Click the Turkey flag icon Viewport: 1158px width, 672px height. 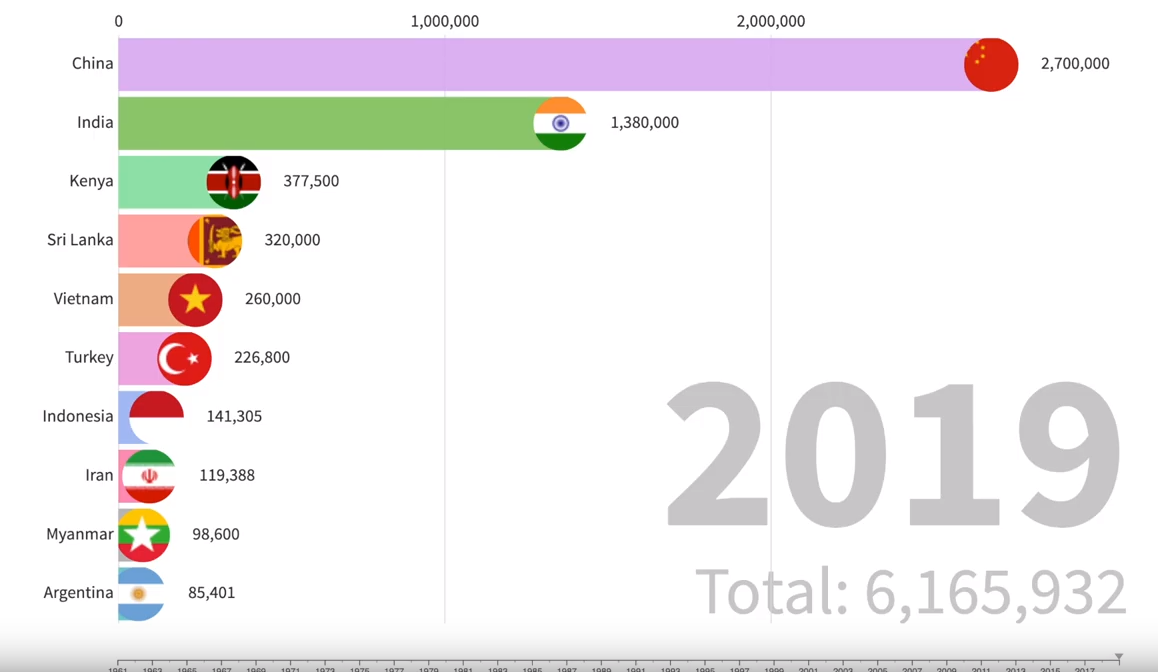pos(184,358)
